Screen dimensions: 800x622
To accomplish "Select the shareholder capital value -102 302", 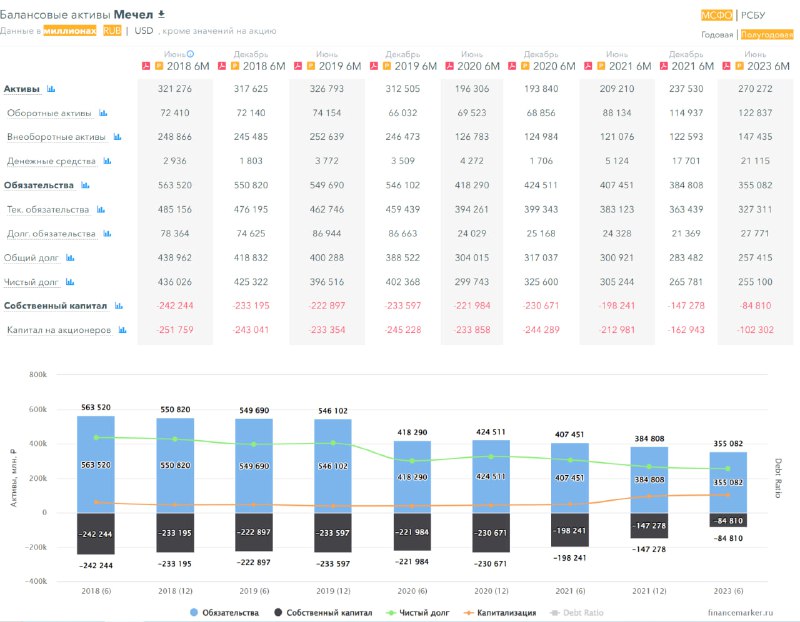I will [755, 330].
